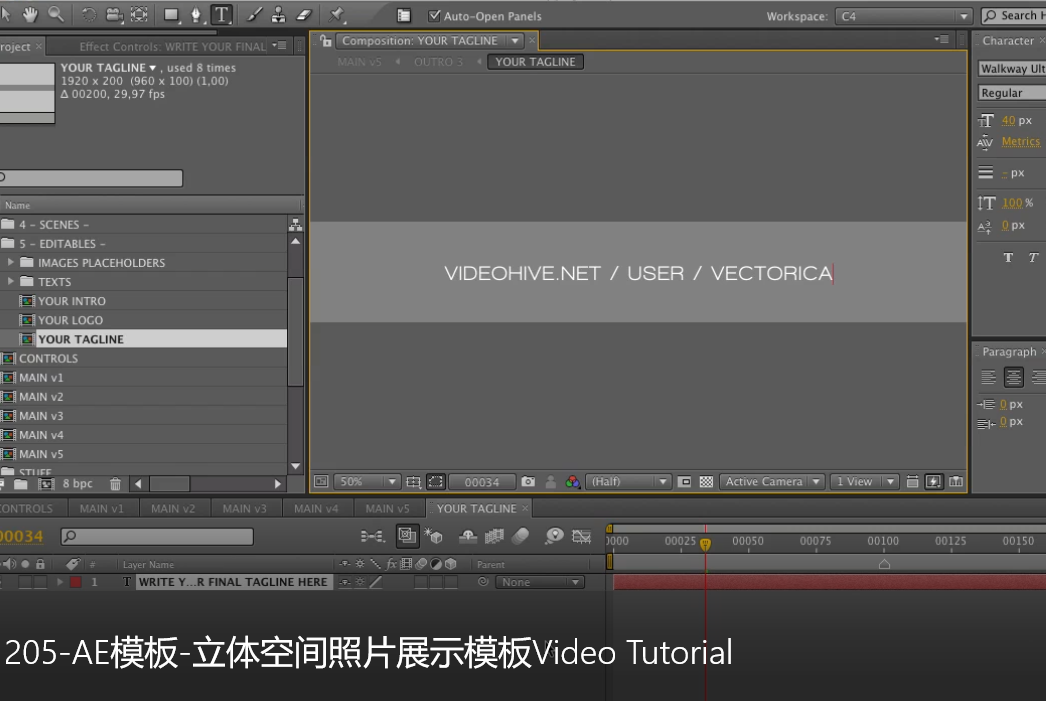
Task: Click the Parent pick whip spiral icon
Action: click(x=484, y=582)
